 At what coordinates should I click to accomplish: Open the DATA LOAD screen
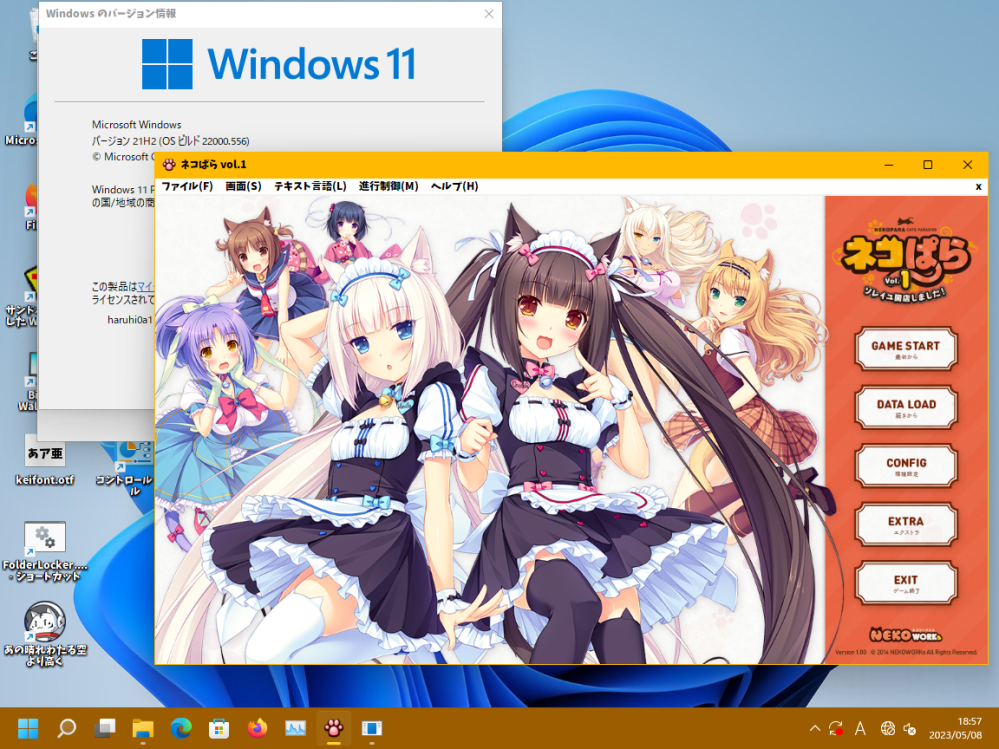tap(905, 406)
